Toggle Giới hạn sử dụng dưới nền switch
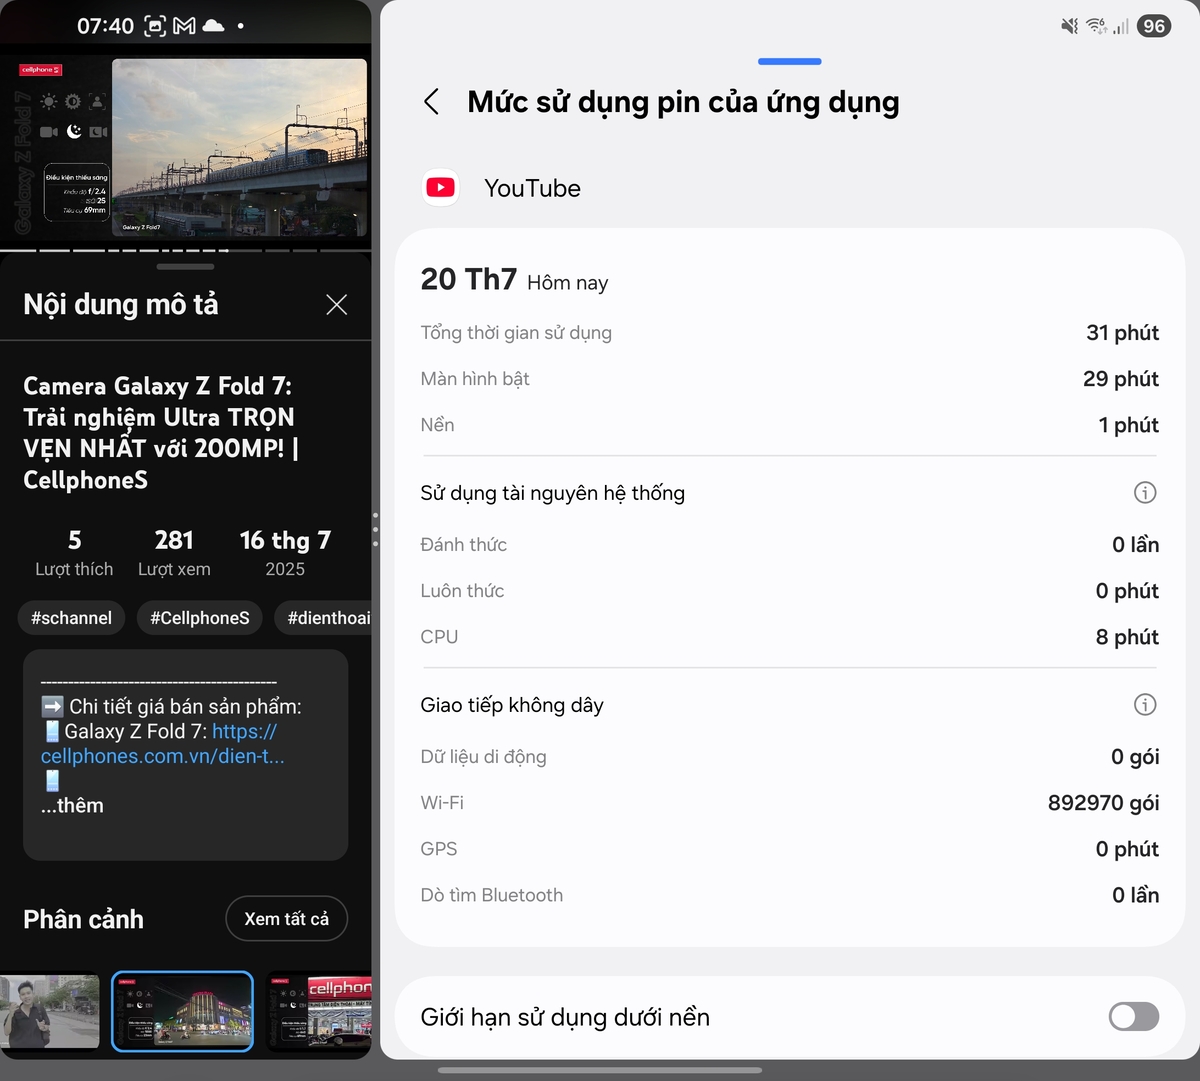 coord(1134,1017)
